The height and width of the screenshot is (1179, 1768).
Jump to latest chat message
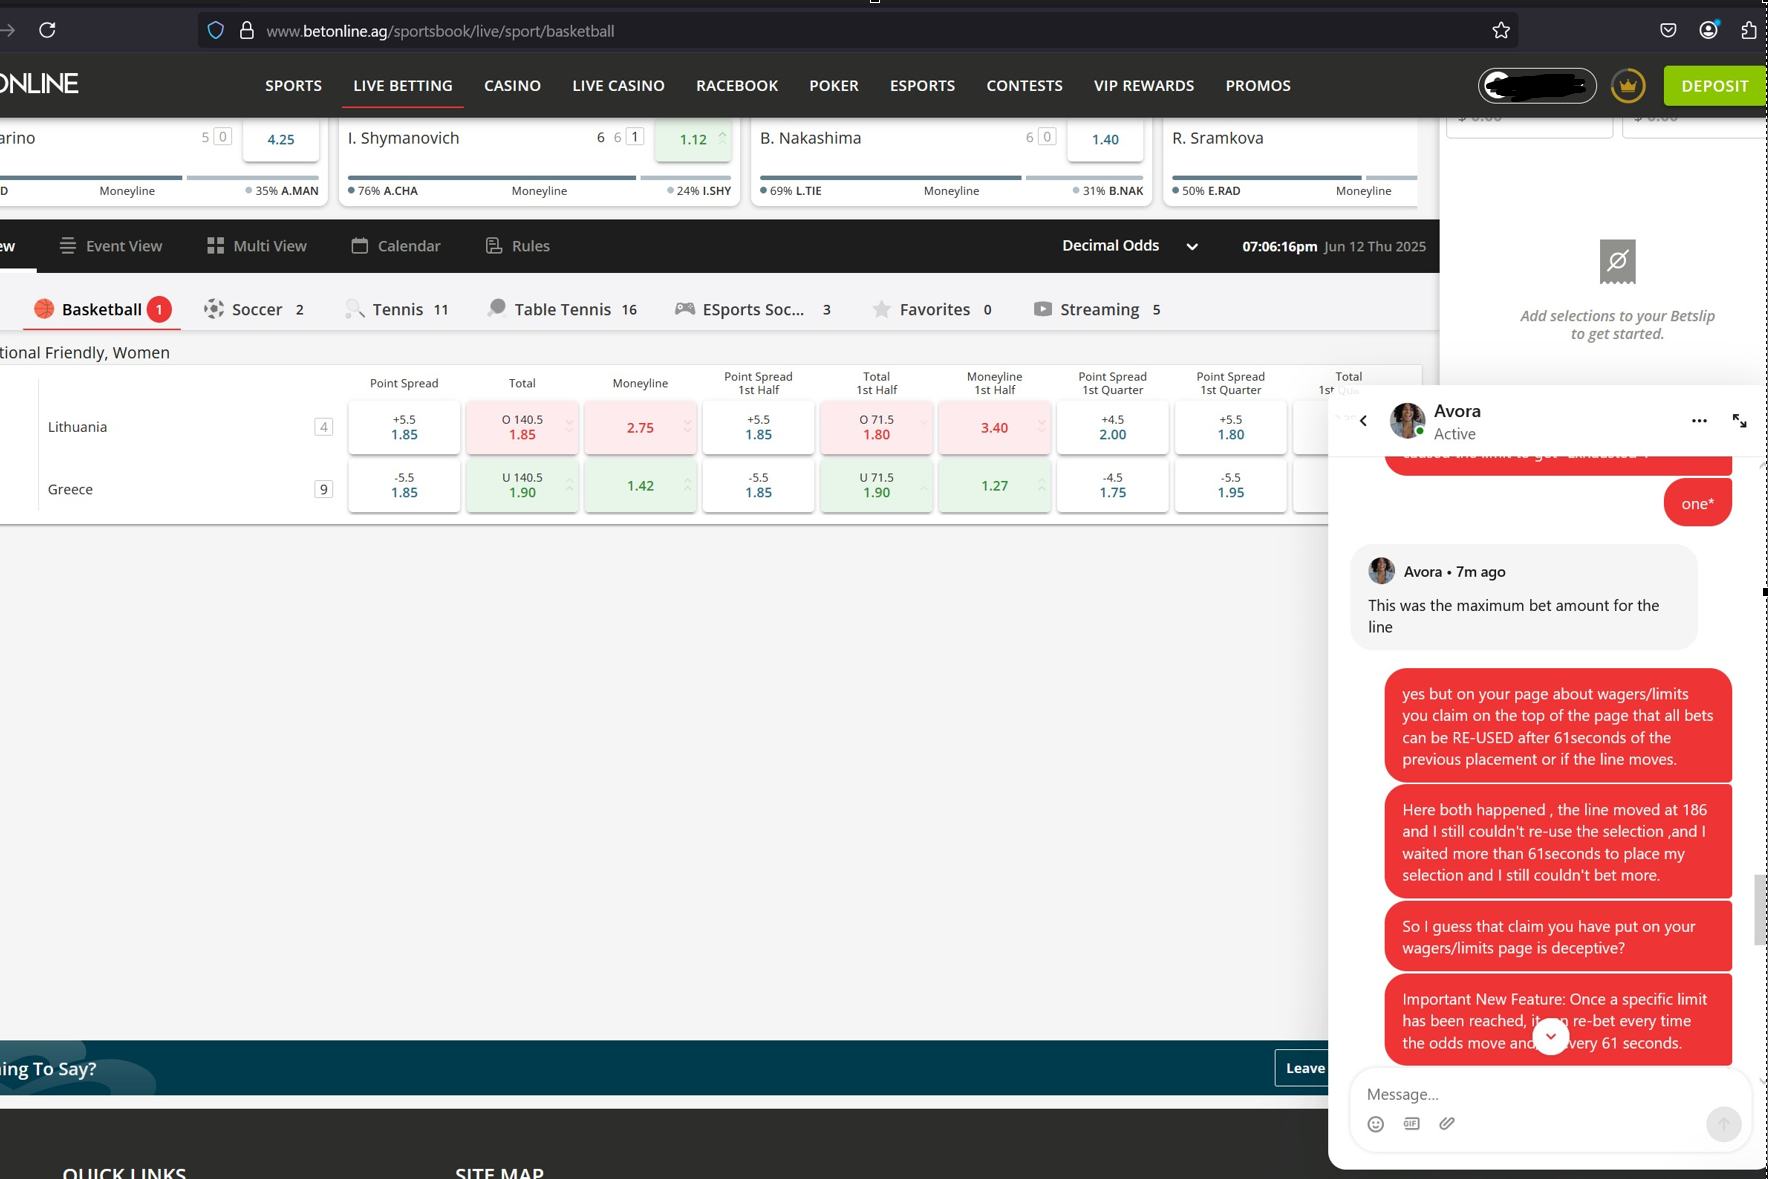point(1551,1036)
